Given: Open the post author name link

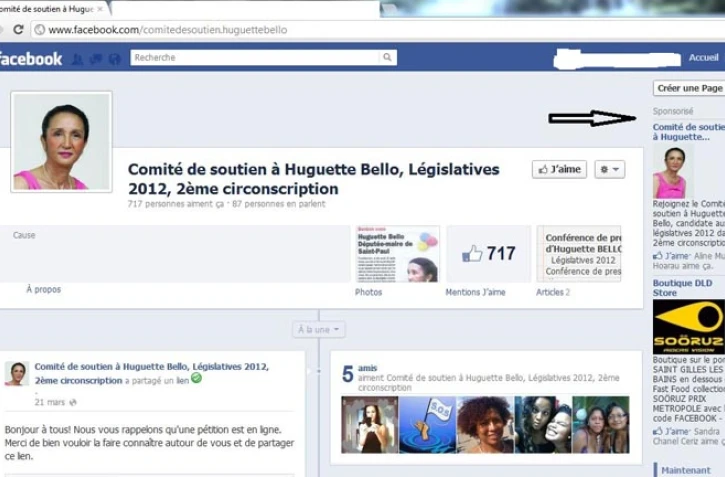Looking at the screenshot, I should [x=151, y=373].
